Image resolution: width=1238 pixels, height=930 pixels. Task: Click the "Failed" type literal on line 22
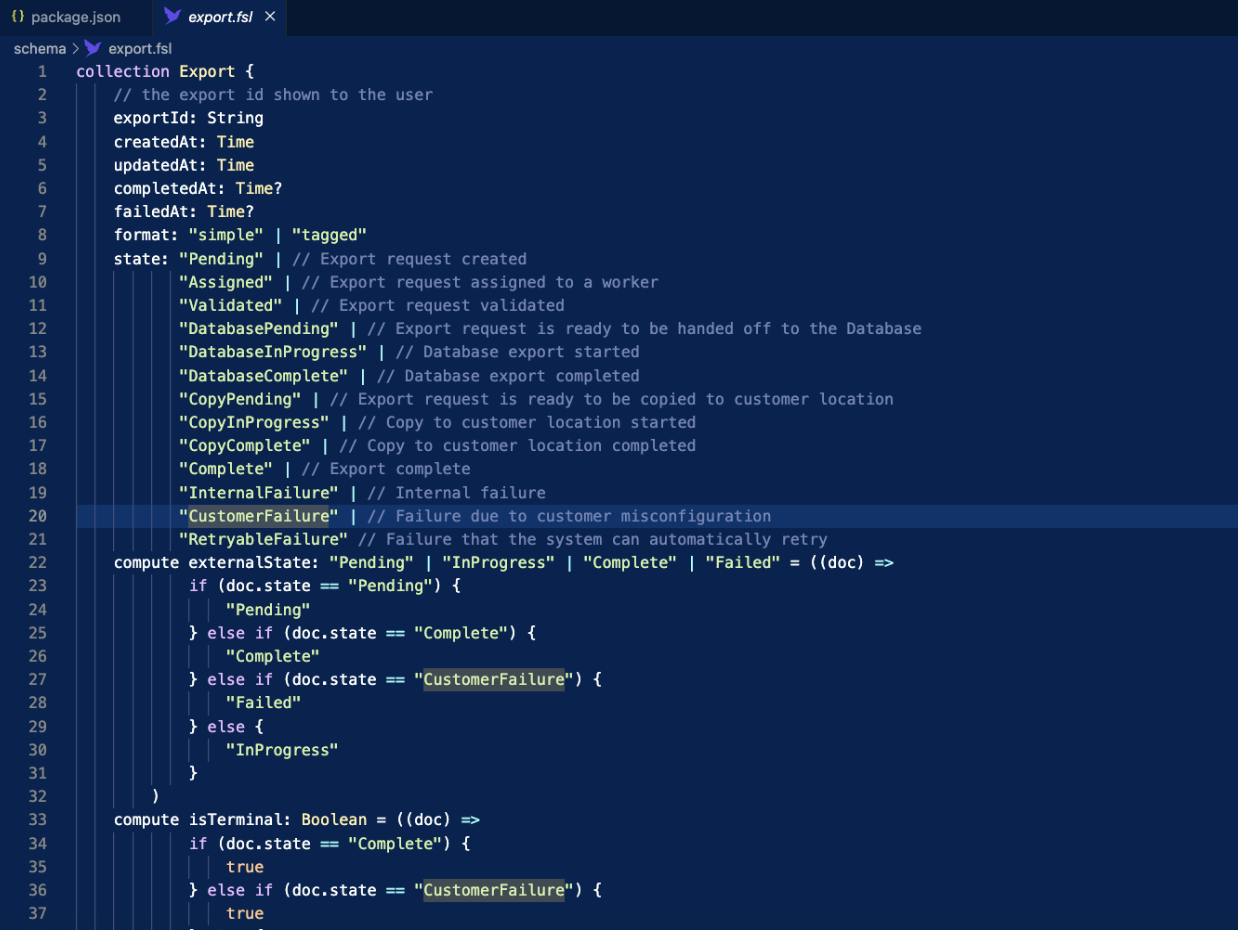click(x=743, y=562)
